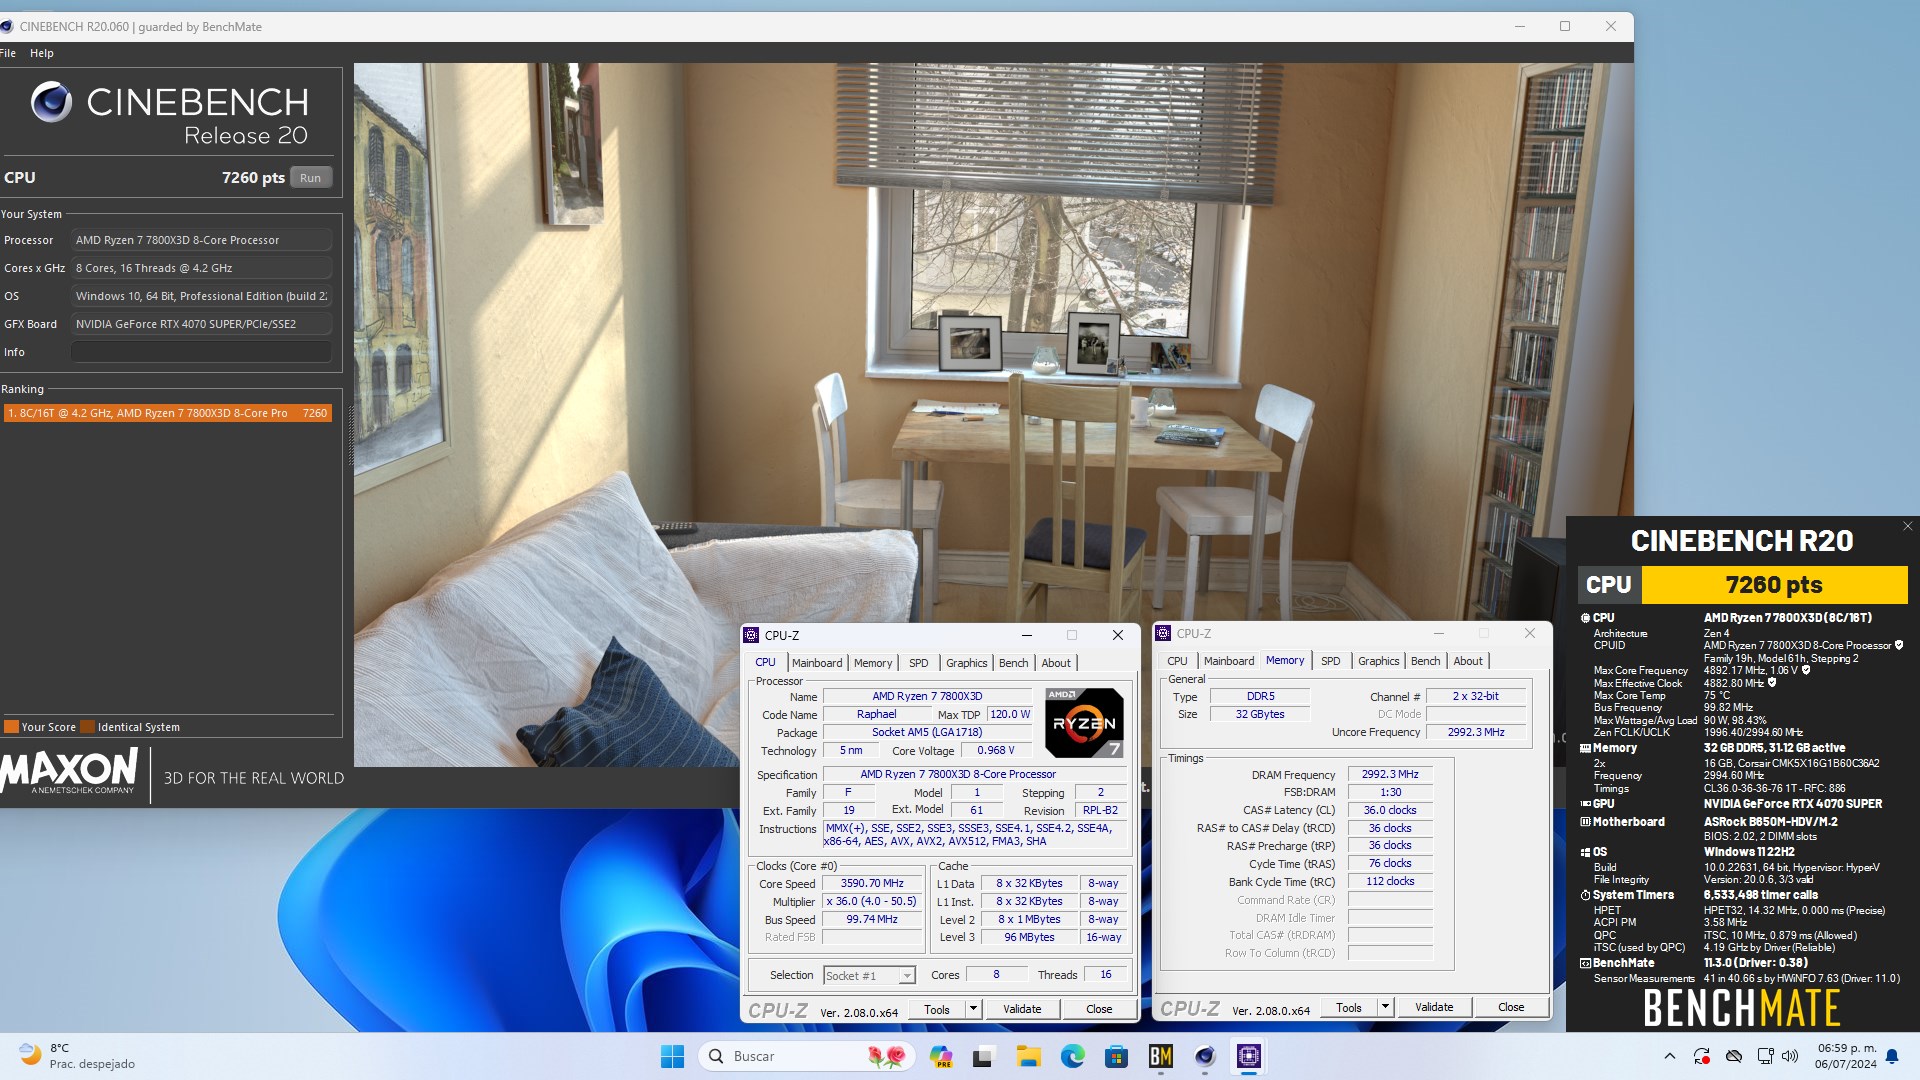Click the brown Identical System legend swatch

(88, 727)
